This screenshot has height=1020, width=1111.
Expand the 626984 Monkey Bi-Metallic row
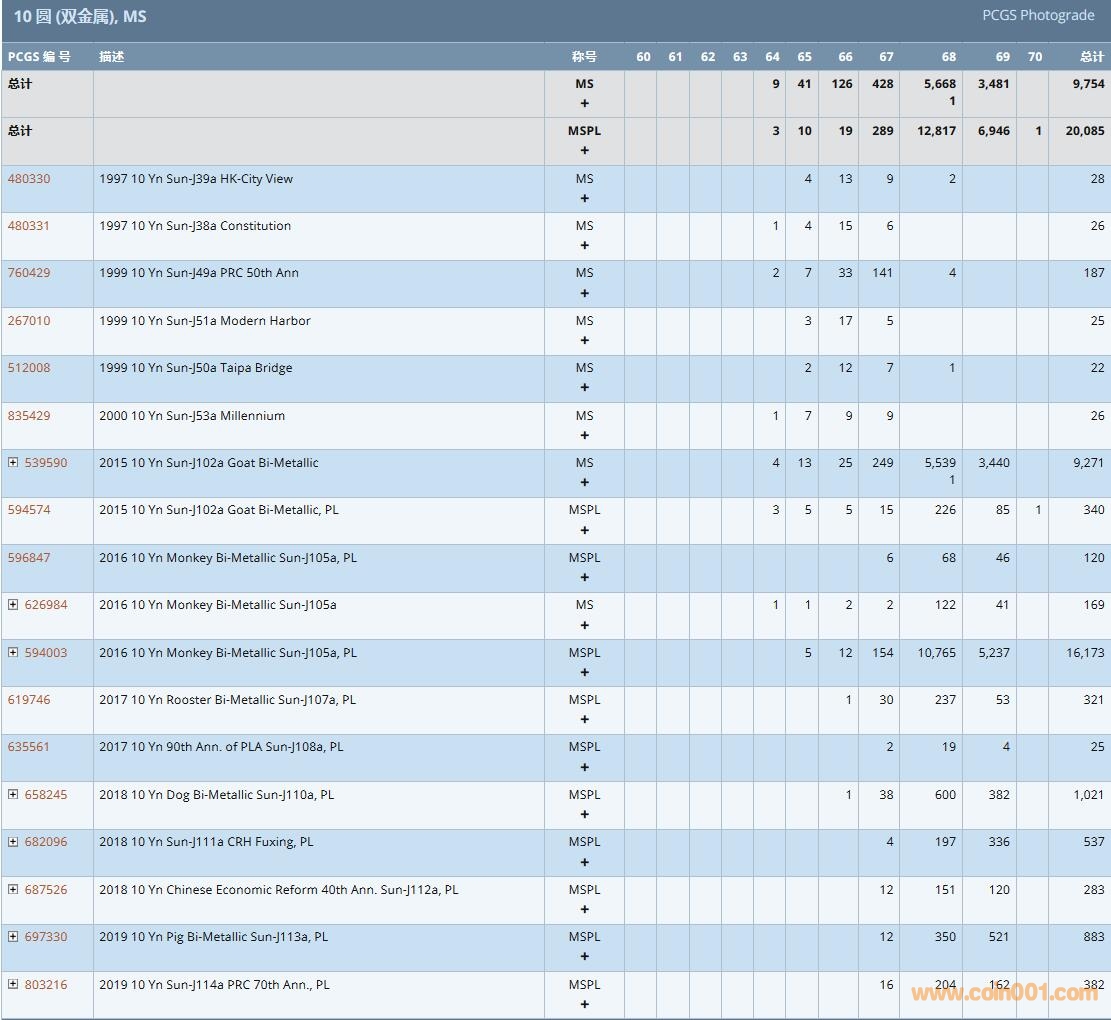[13, 605]
